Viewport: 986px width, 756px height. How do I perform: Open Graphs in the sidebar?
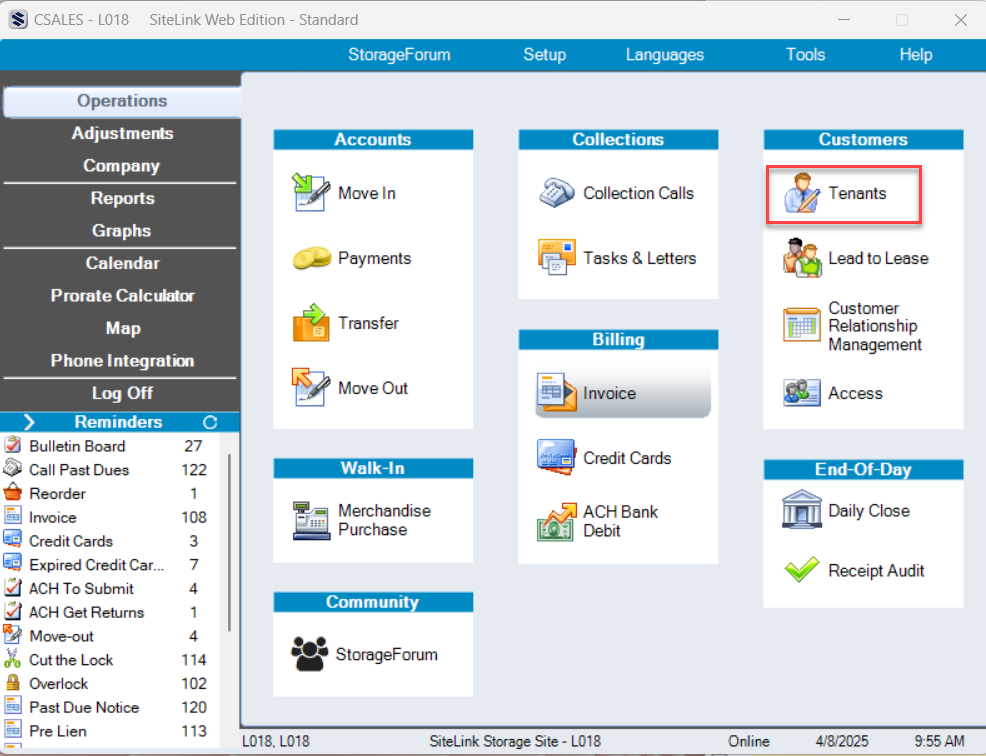(122, 231)
